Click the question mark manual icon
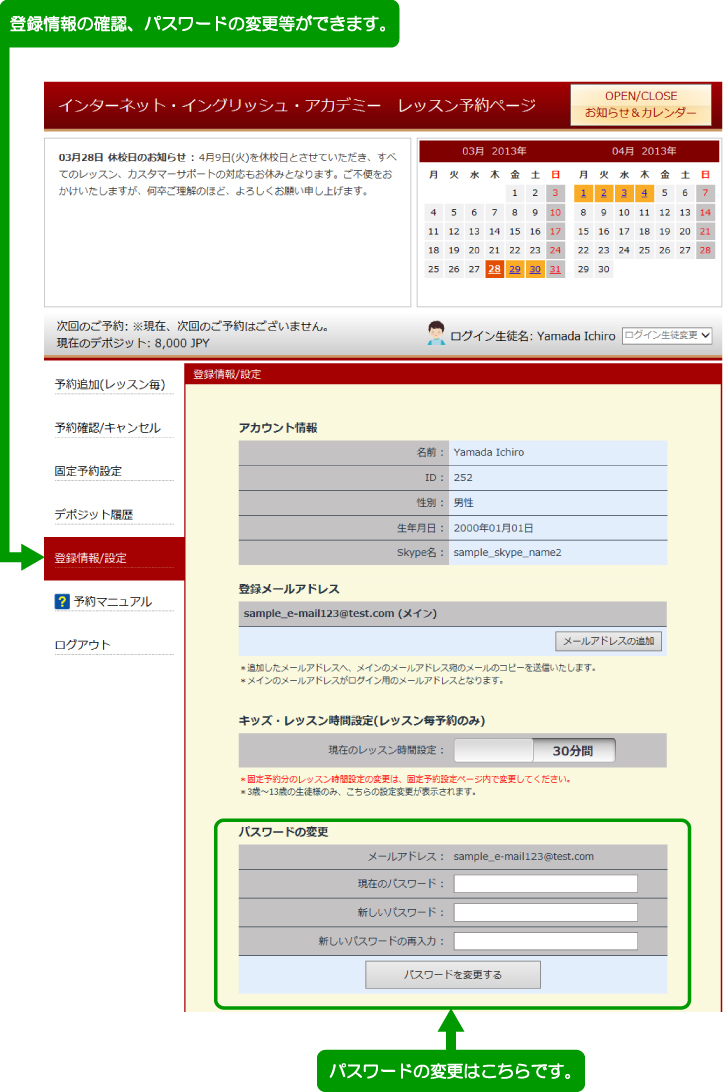This screenshot has height=1092, width=724. (62, 601)
